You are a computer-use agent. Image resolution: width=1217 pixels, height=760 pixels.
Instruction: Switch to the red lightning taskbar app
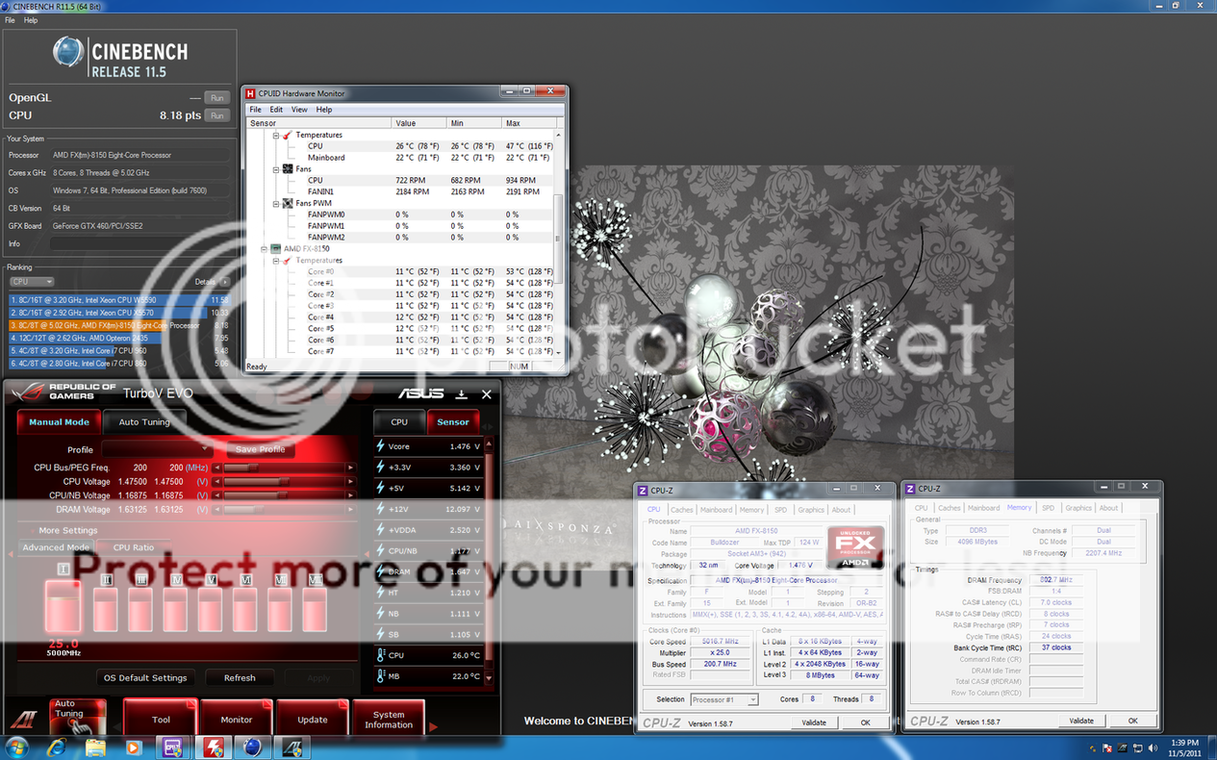click(213, 747)
